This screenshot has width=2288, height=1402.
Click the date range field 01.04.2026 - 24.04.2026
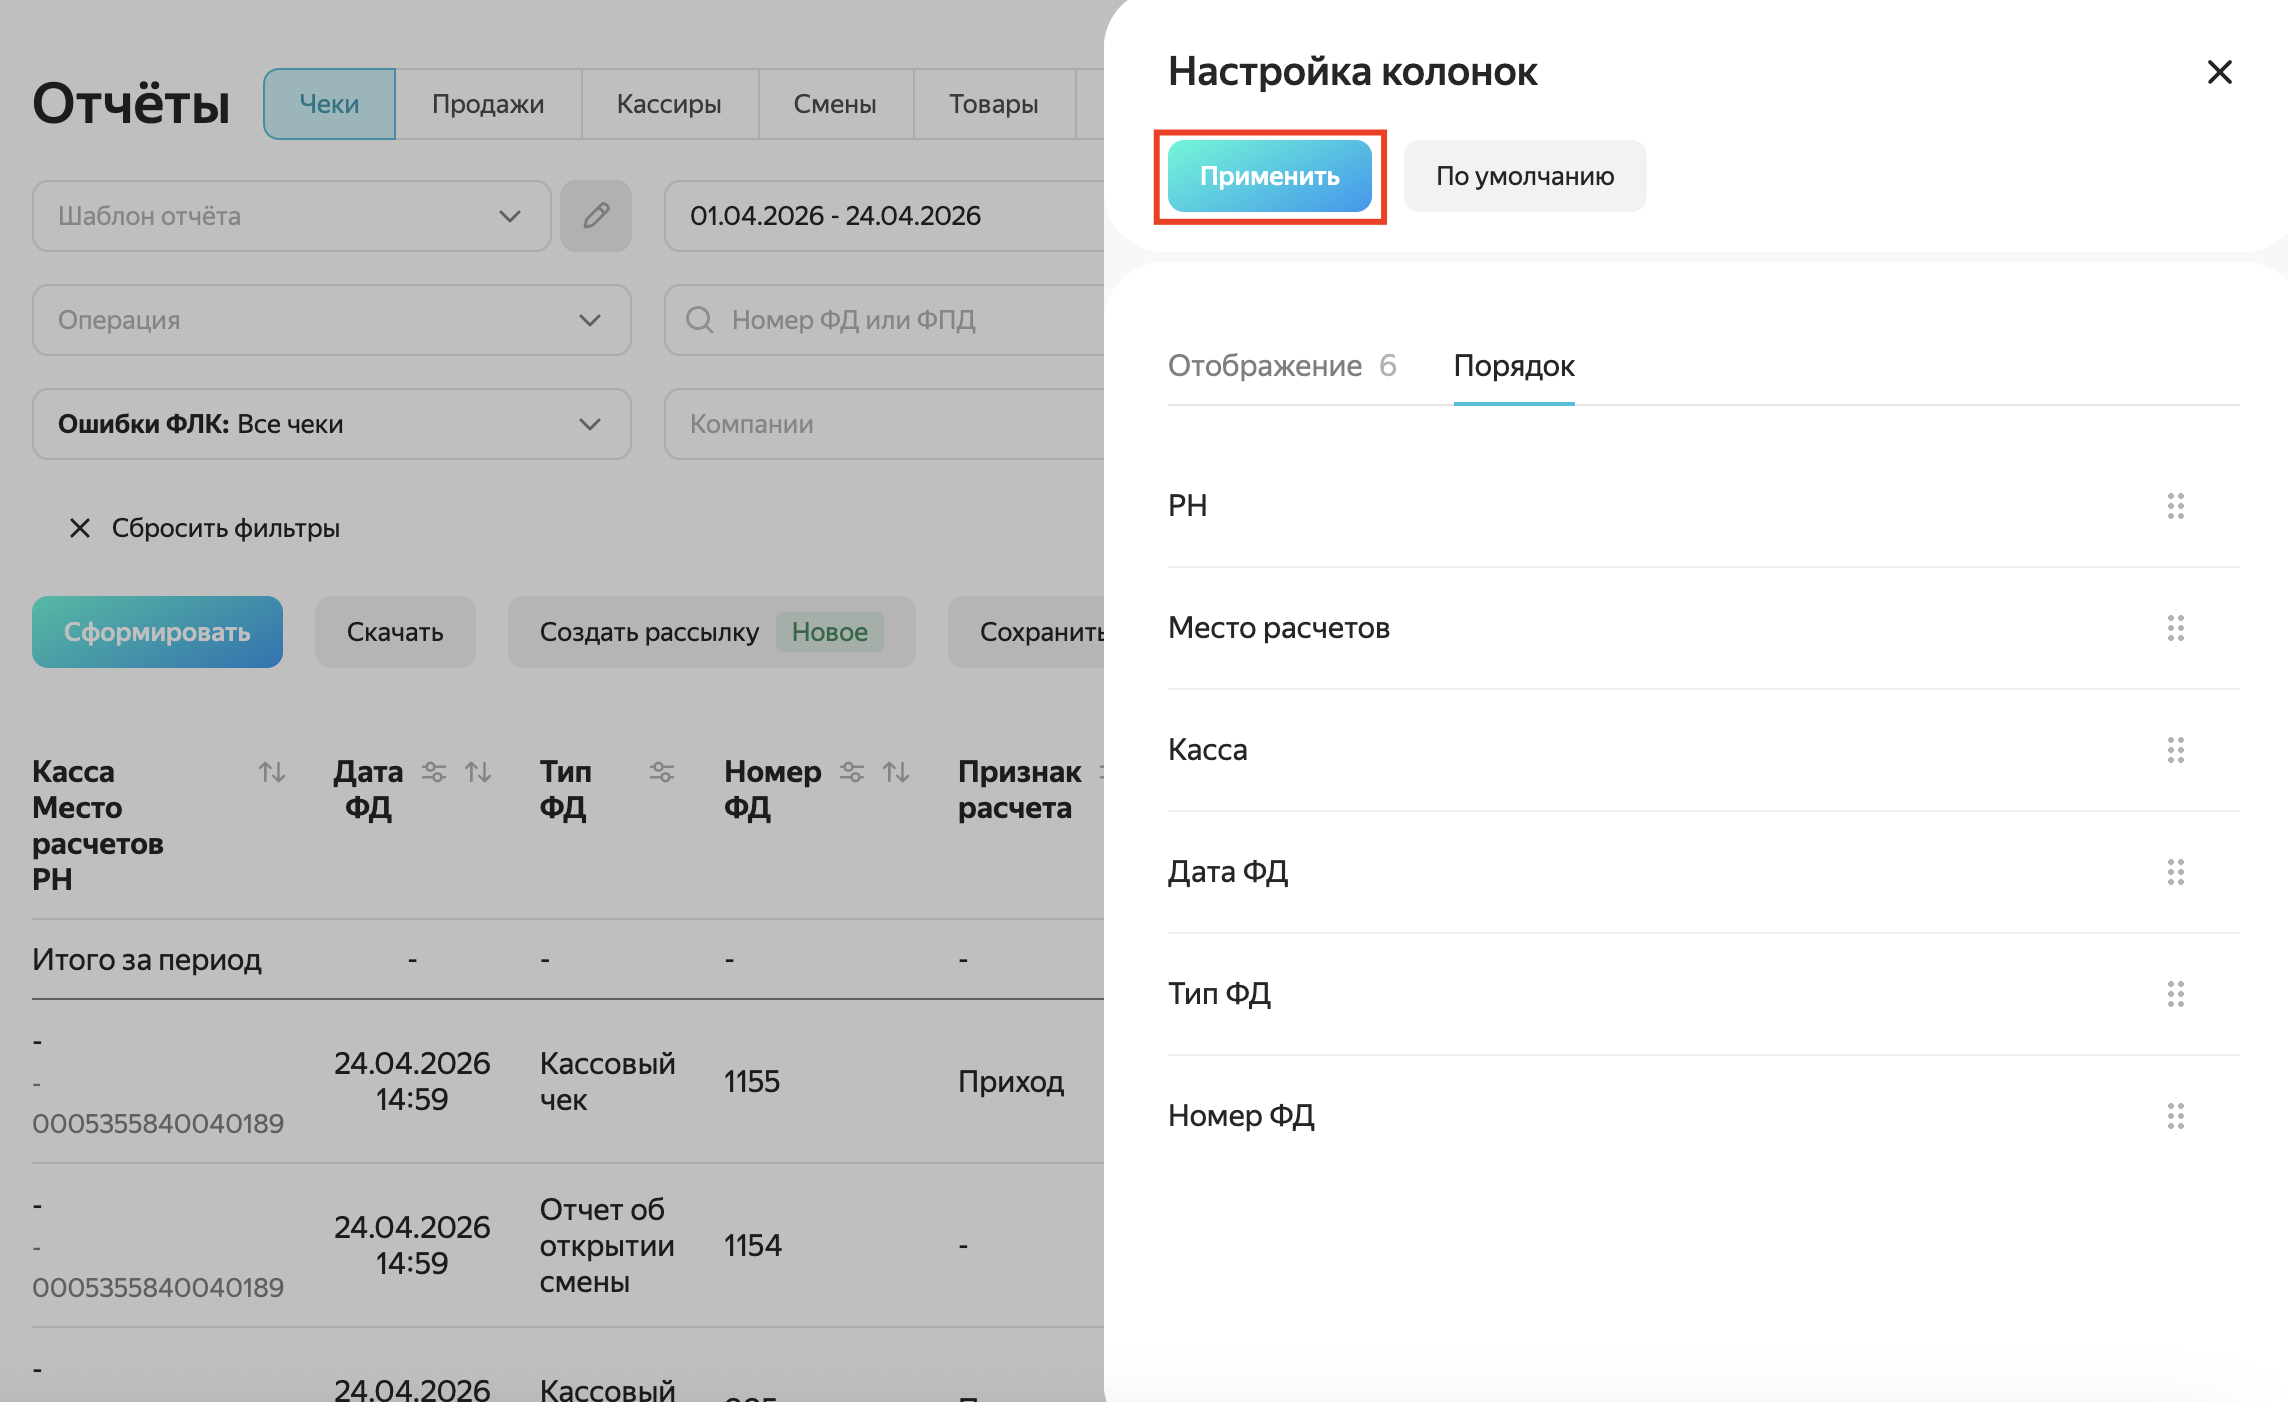(884, 216)
